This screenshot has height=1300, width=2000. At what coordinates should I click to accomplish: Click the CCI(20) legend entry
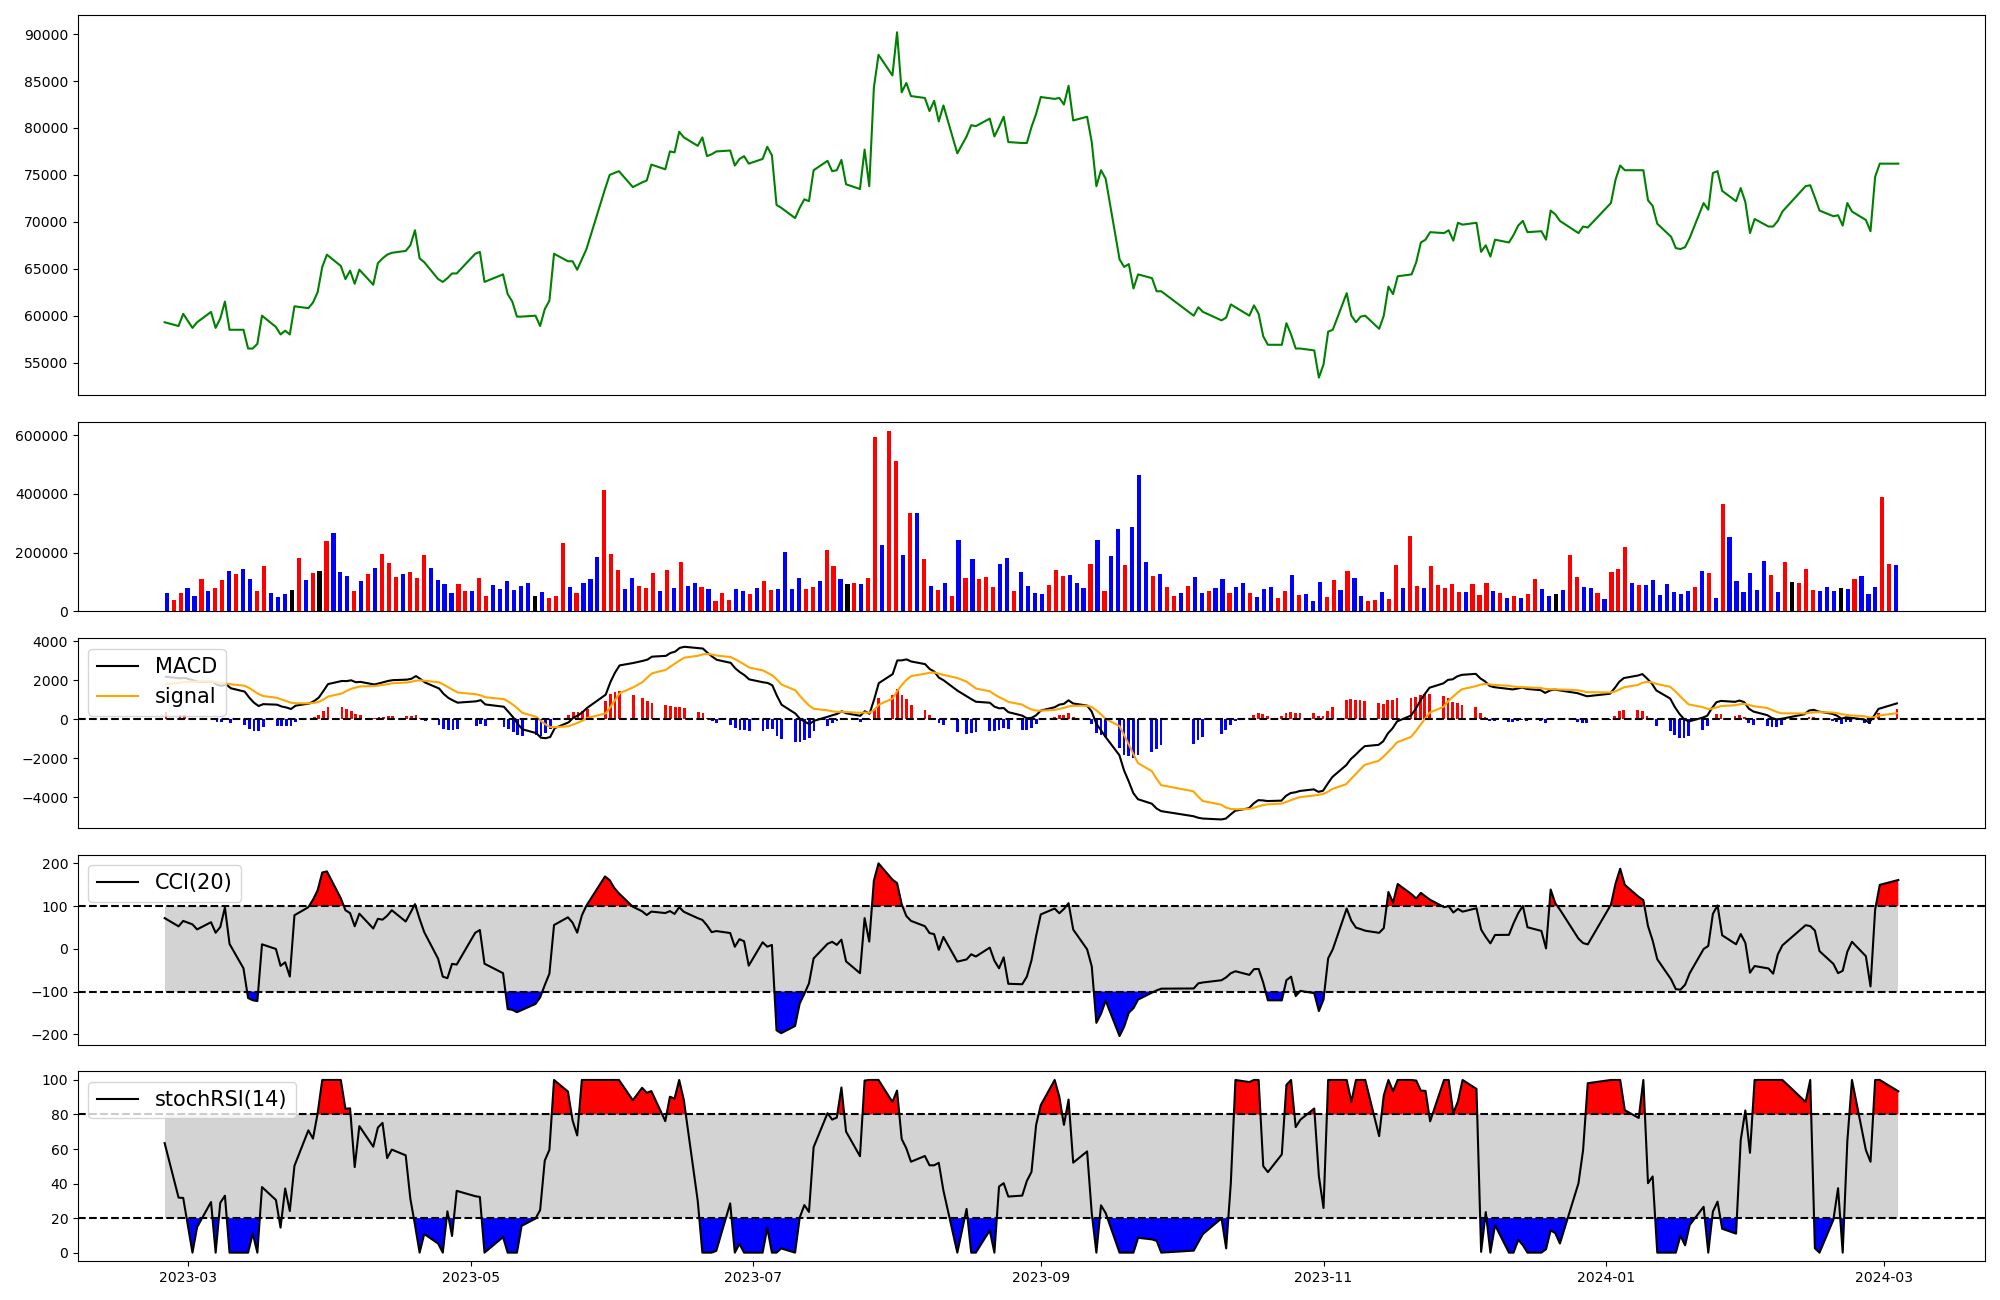point(192,882)
